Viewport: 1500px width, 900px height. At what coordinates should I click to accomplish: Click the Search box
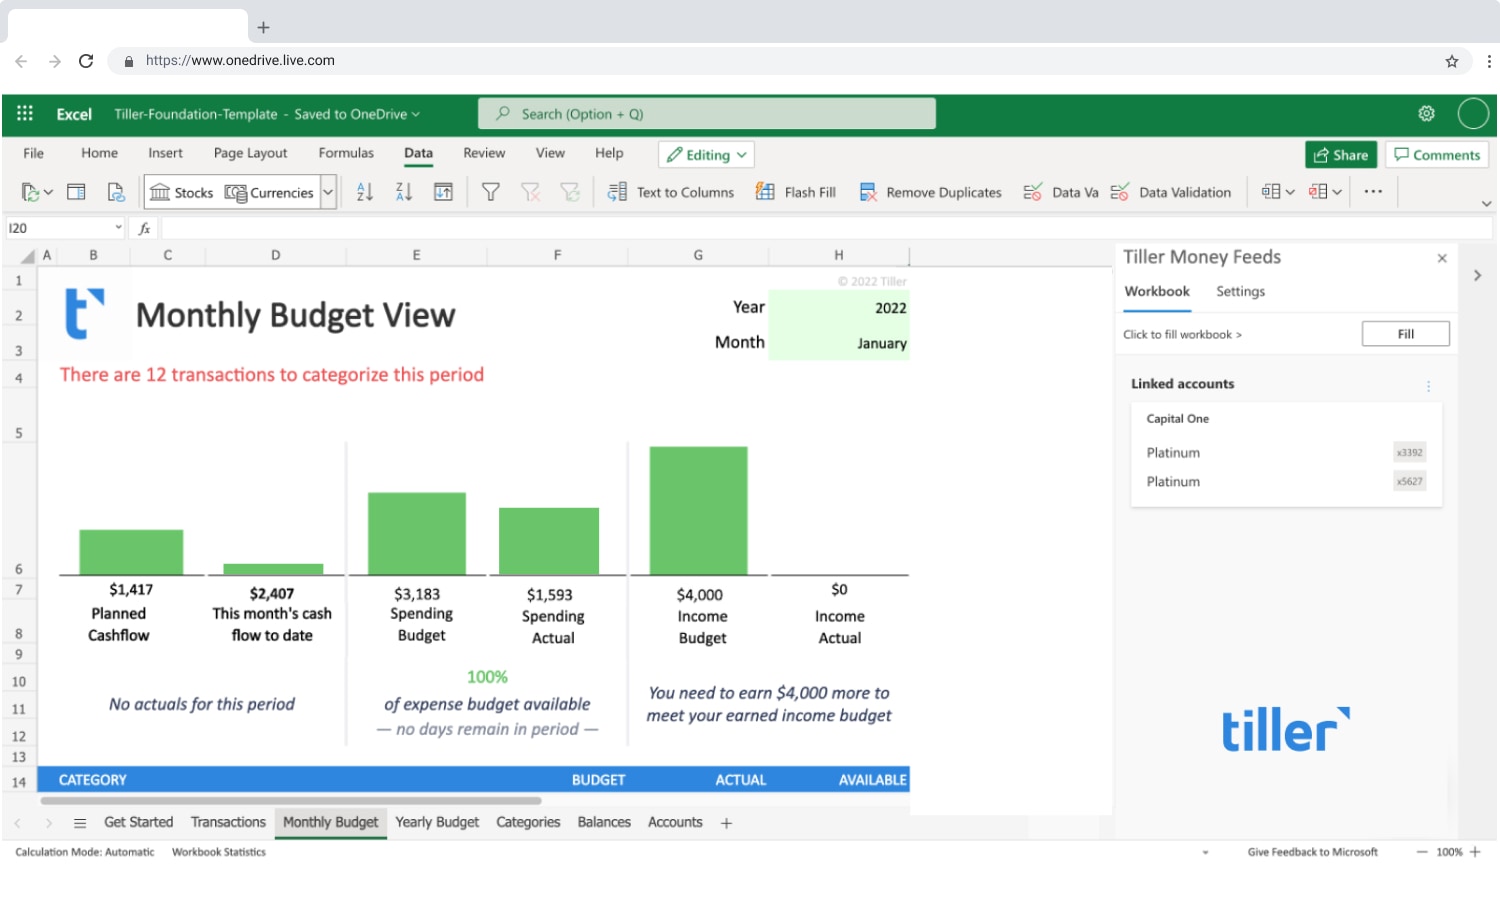707,114
